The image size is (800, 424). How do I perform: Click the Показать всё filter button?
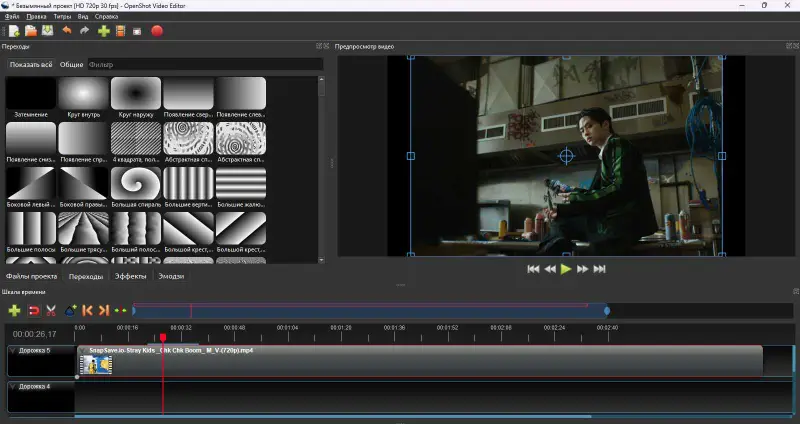coord(31,64)
